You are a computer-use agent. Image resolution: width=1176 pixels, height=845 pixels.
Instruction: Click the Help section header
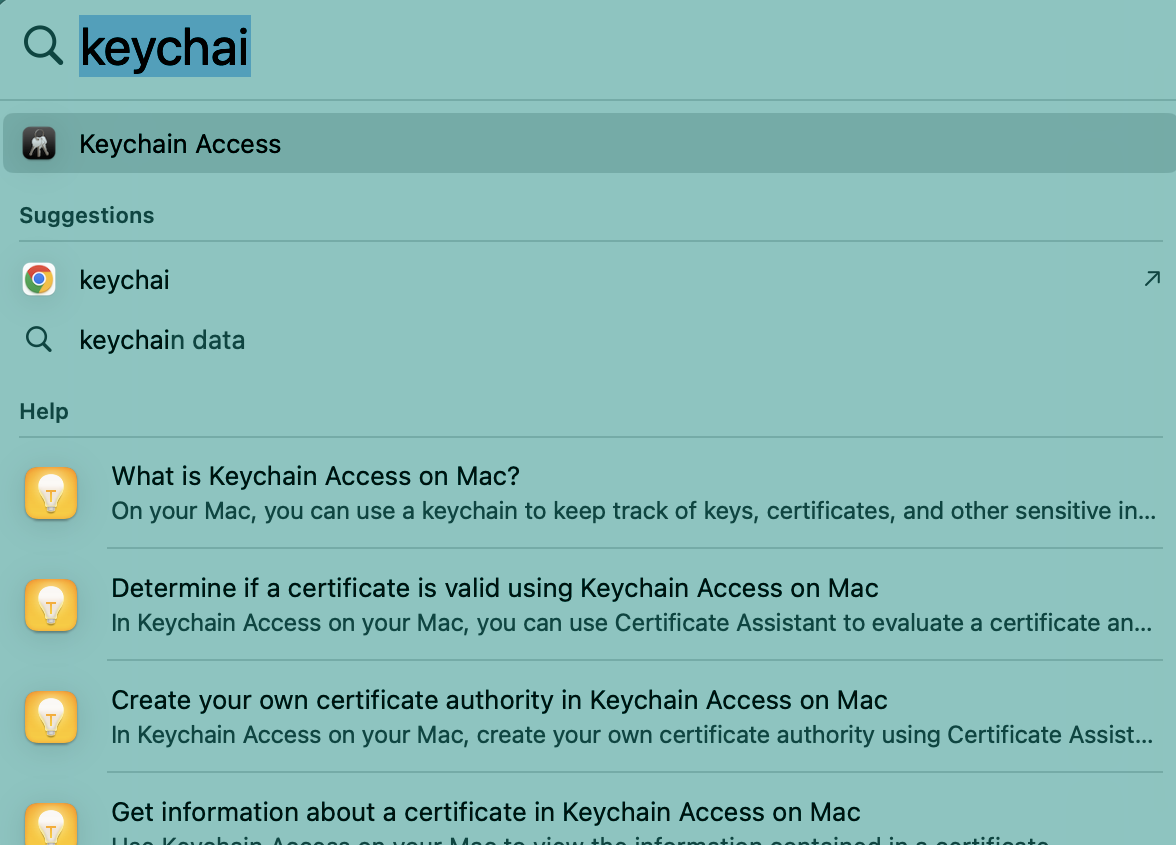tap(43, 411)
